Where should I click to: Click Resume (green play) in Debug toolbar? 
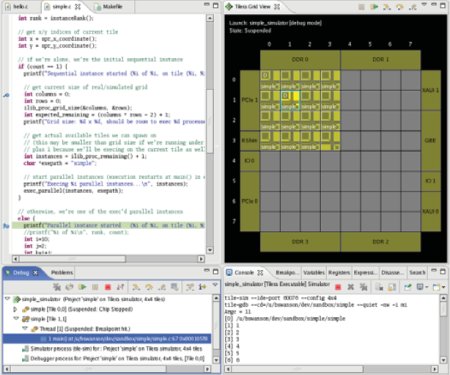pos(82,287)
